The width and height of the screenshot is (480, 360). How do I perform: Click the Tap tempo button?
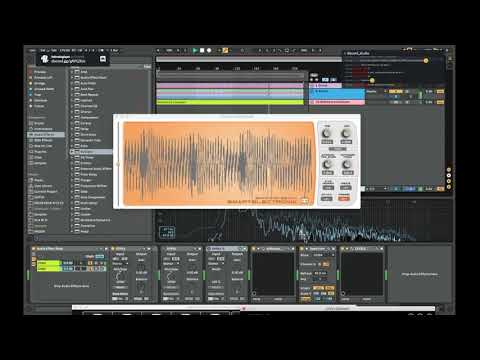53,50
